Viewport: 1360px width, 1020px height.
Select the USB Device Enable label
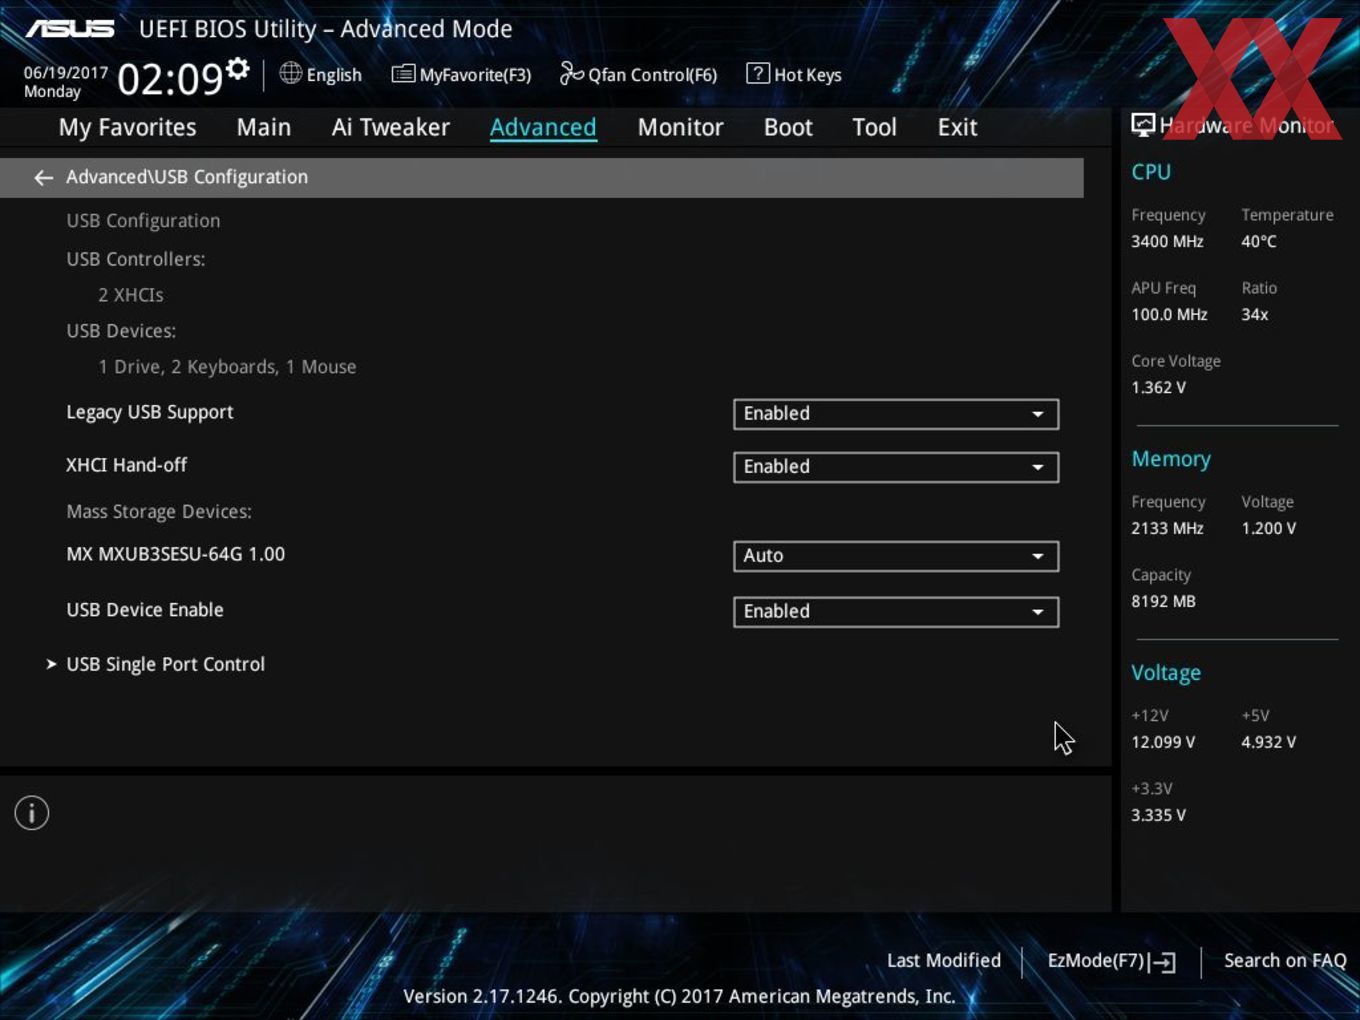click(x=145, y=610)
